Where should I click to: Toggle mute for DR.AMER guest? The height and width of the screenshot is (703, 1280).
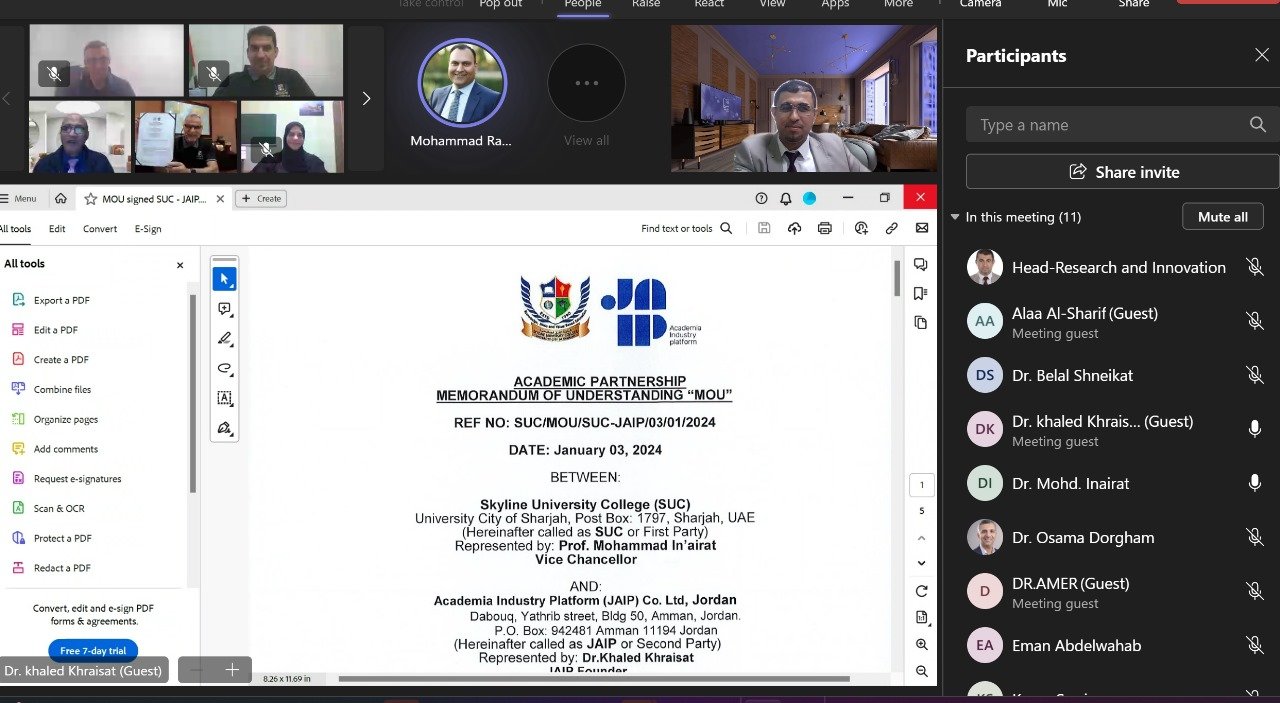[1254, 591]
